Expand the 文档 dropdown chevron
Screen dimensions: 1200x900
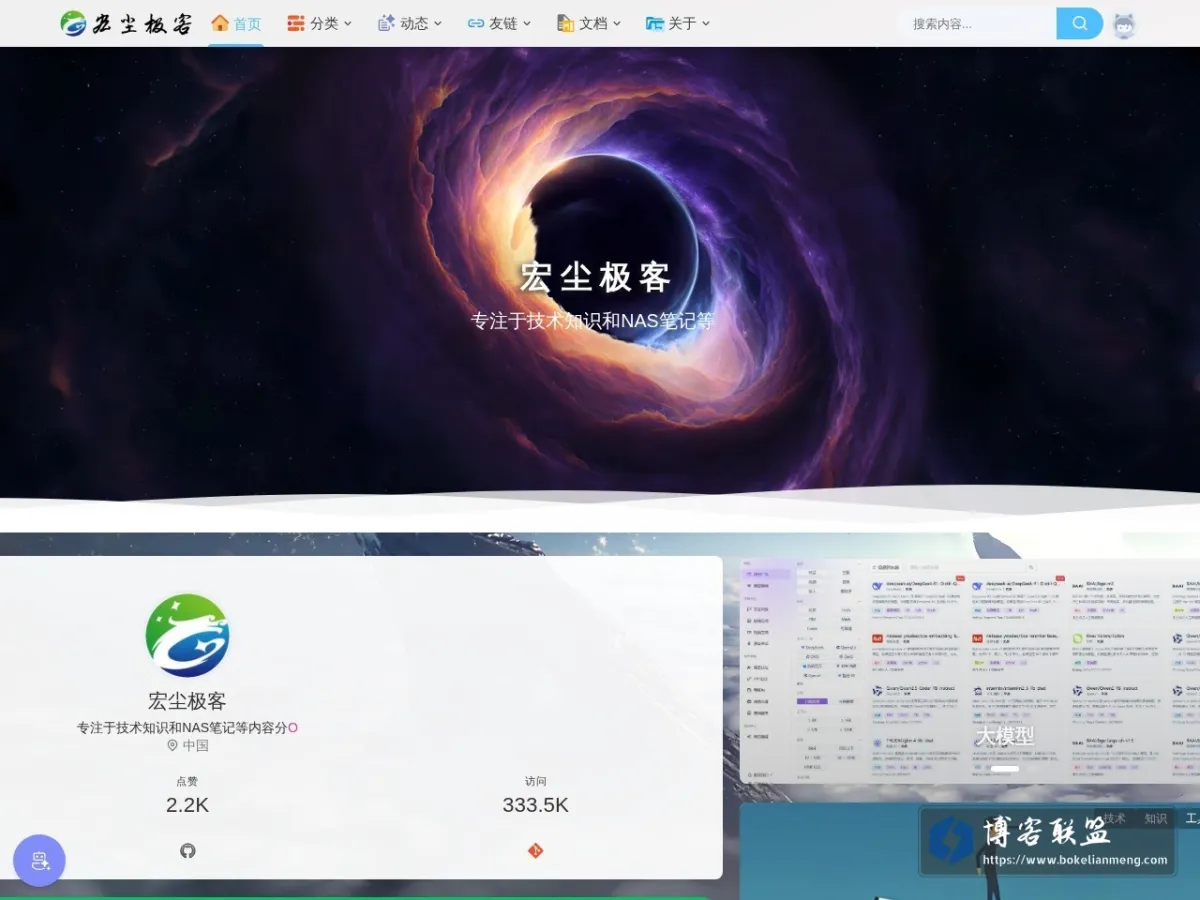617,23
